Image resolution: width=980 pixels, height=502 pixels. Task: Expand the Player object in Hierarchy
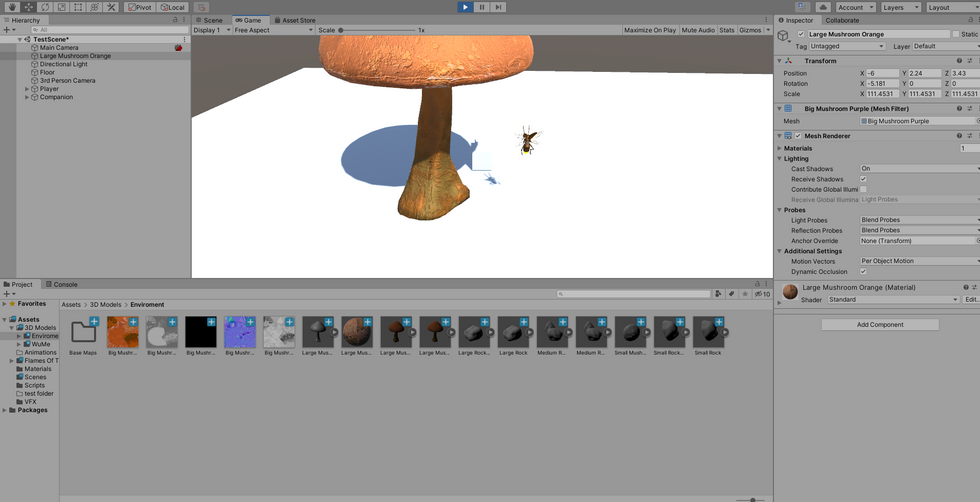coord(27,89)
